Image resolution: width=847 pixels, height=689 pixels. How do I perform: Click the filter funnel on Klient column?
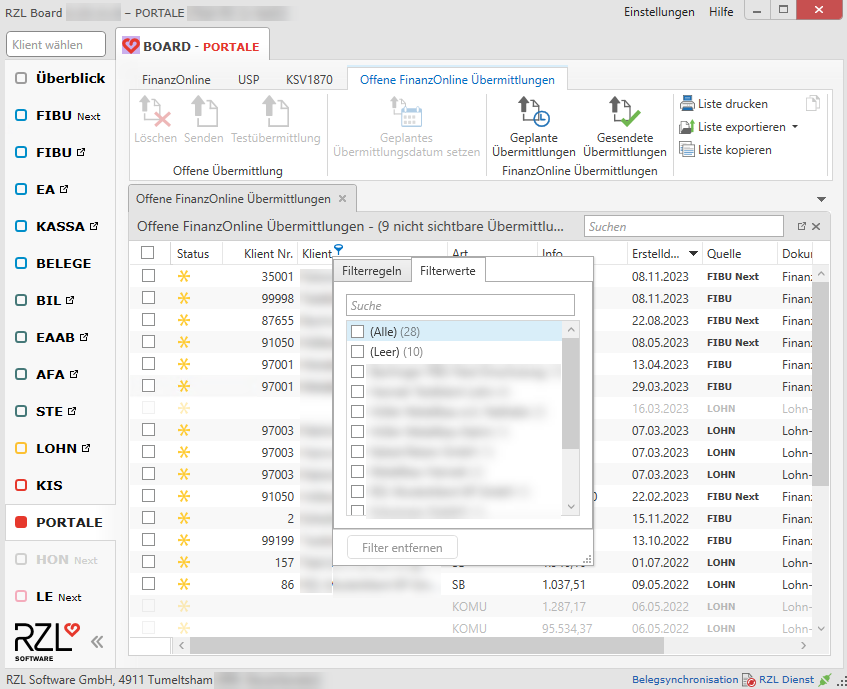[x=339, y=249]
